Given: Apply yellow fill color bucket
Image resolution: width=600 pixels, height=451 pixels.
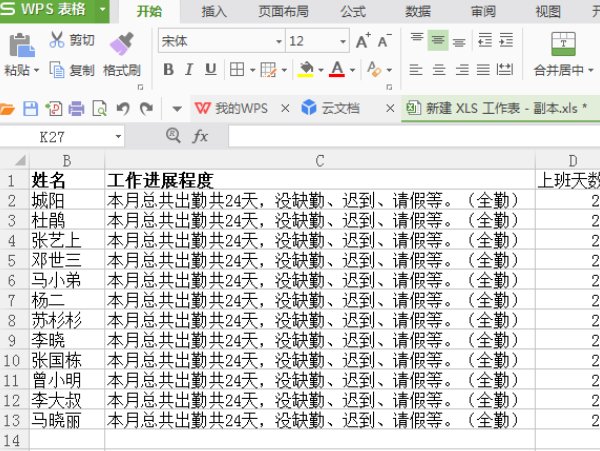Looking at the screenshot, I should (305, 70).
